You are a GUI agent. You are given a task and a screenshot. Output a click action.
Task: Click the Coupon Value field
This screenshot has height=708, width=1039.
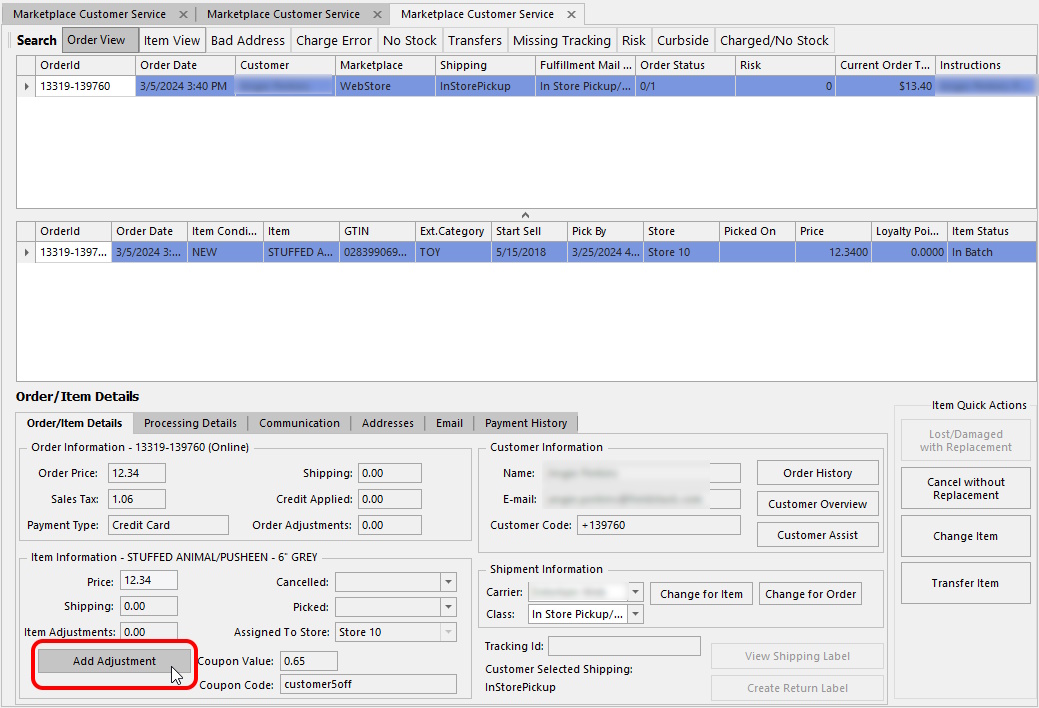coord(309,661)
